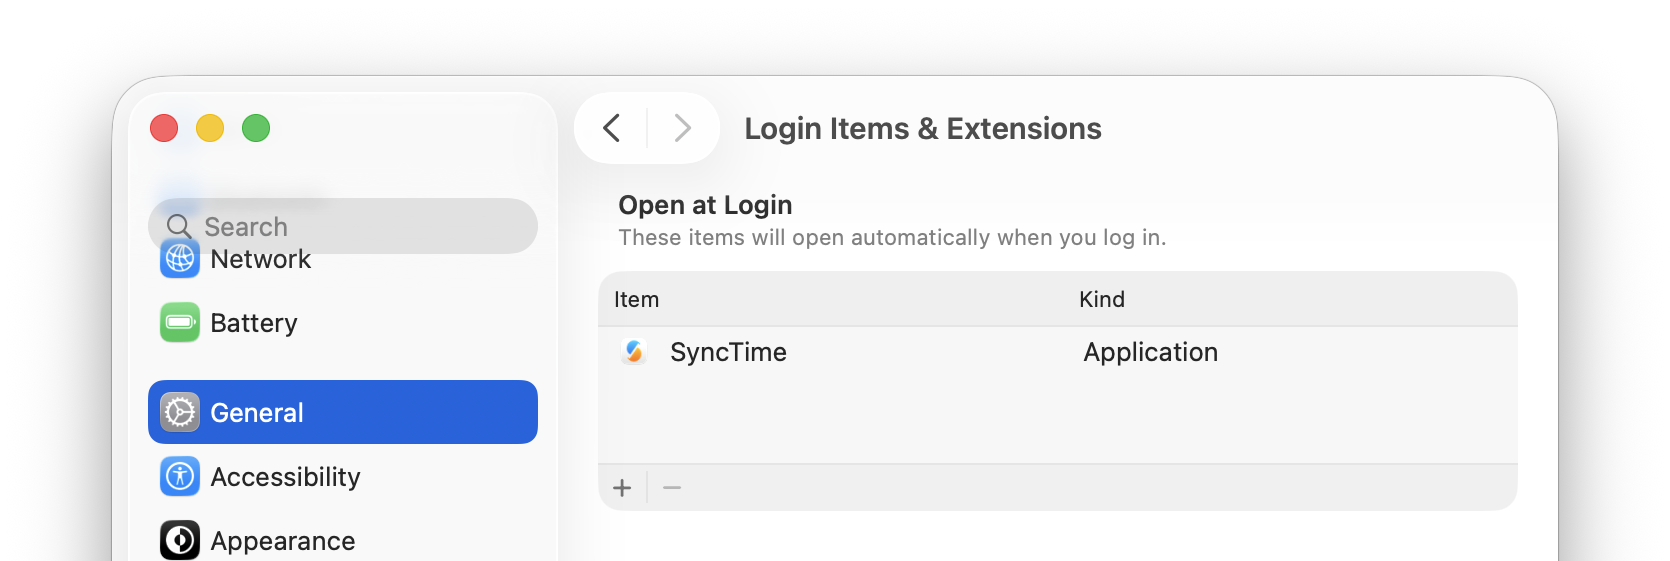Open the Accessibility settings label
Image resolution: width=1670 pixels, height=561 pixels.
coord(285,477)
